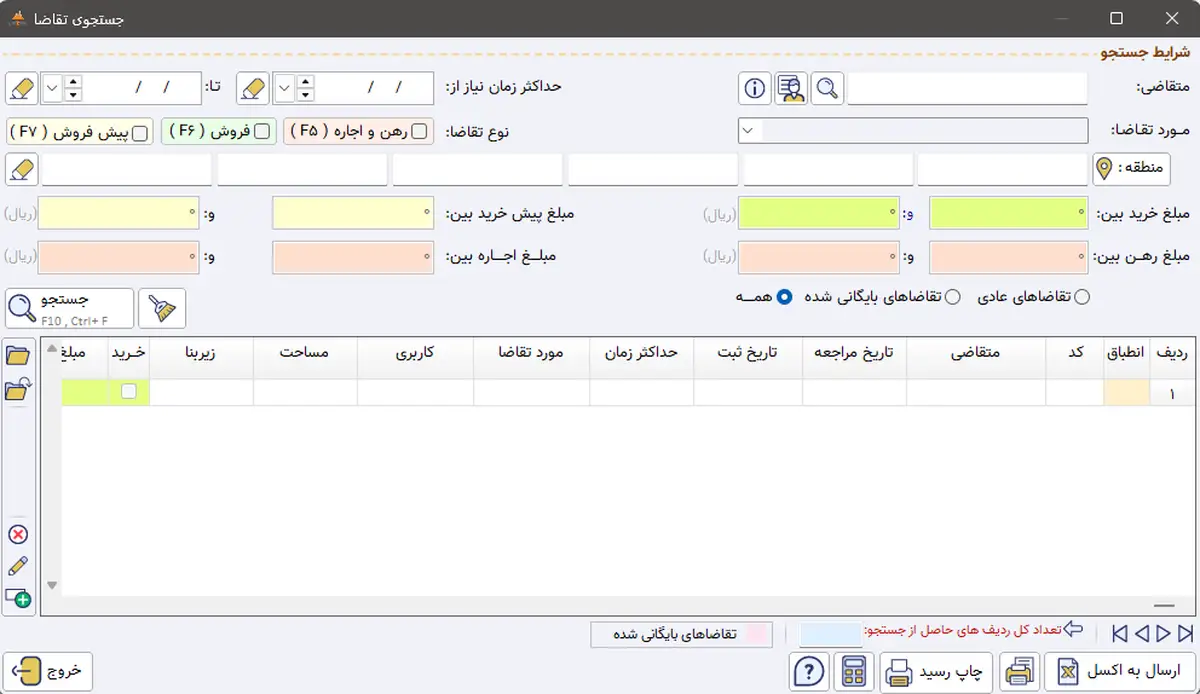Click the pencil edit icon in left sidebar
This screenshot has width=1200, height=694.
coord(18,566)
